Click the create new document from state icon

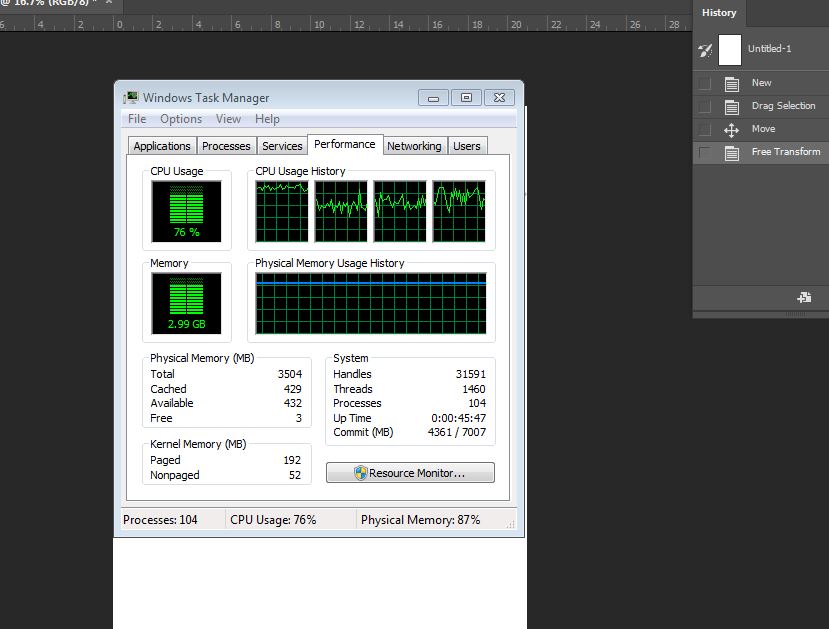[803, 298]
